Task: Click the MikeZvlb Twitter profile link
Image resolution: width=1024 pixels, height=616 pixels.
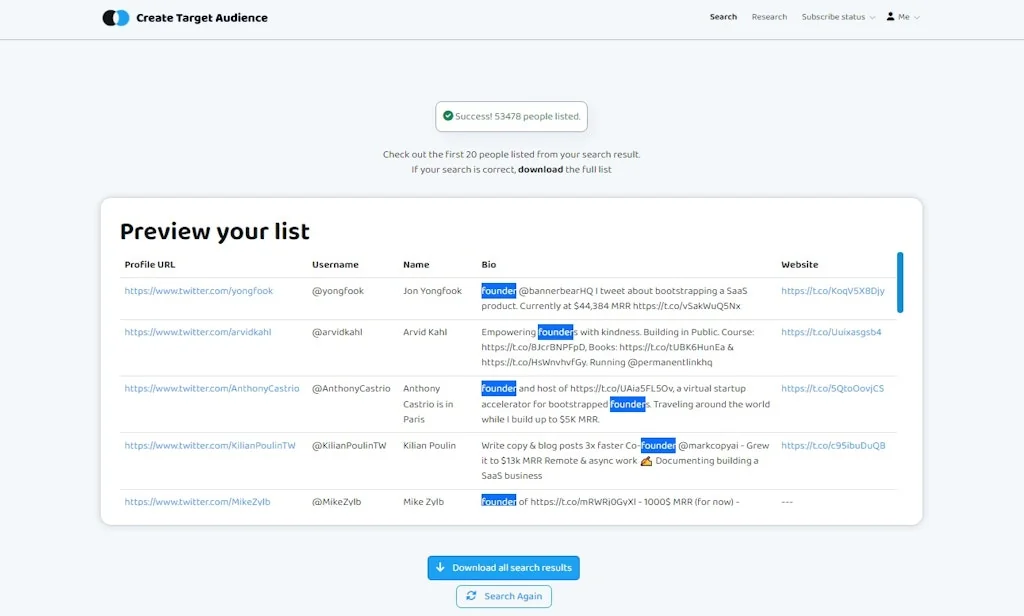Action: 199,501
